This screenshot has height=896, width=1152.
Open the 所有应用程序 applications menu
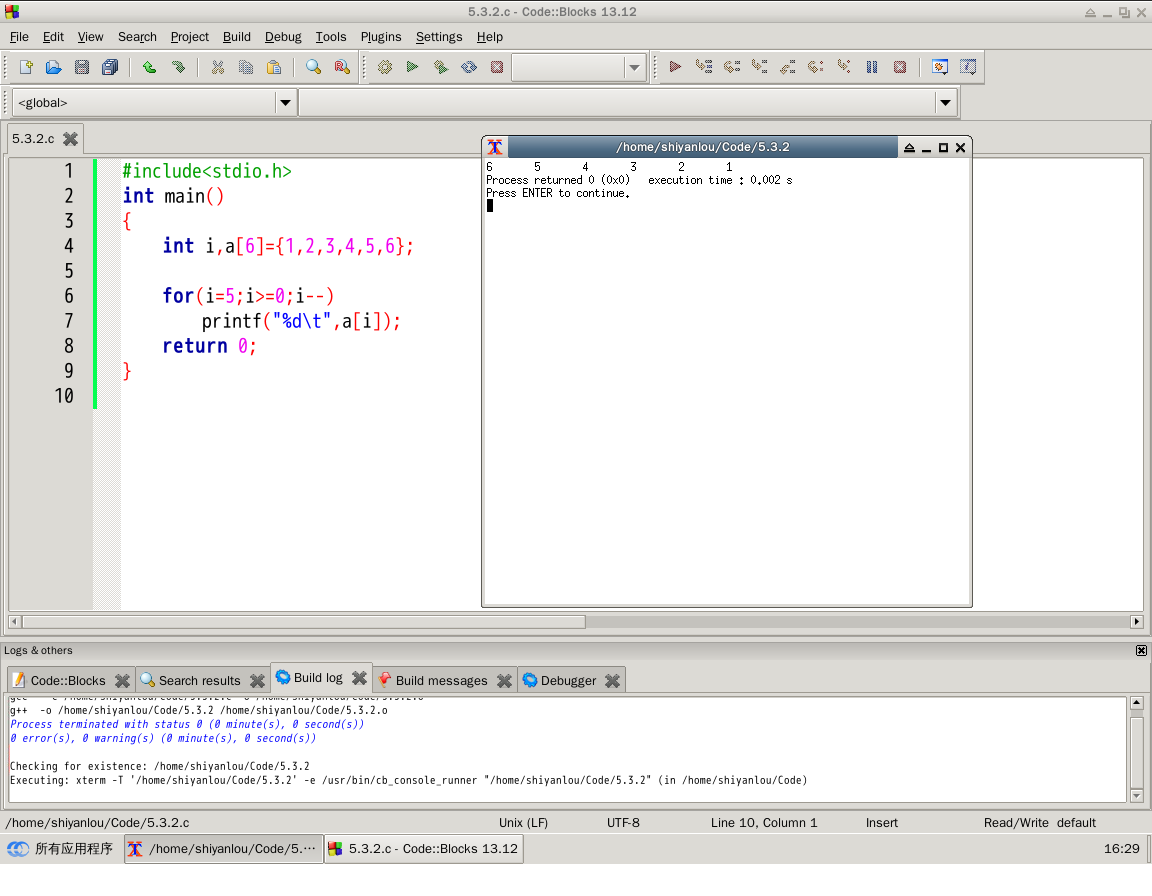[60, 849]
